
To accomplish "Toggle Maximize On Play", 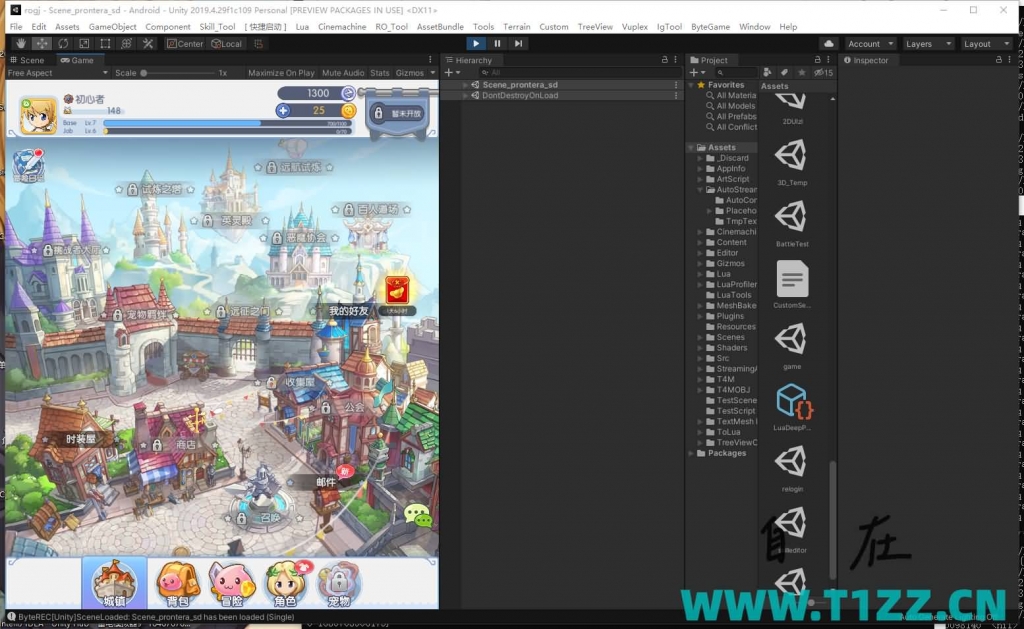I will (281, 73).
